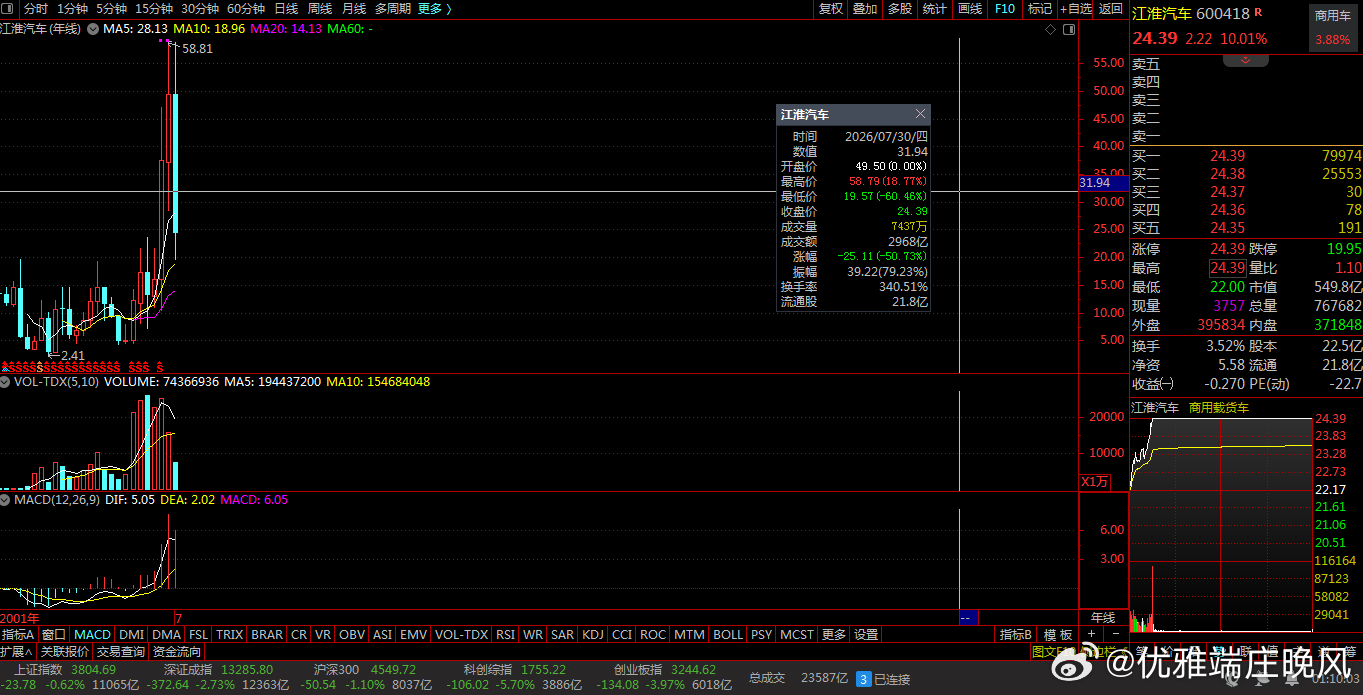
Task: Expand MA indicator dropdown arrow
Action: point(93,29)
